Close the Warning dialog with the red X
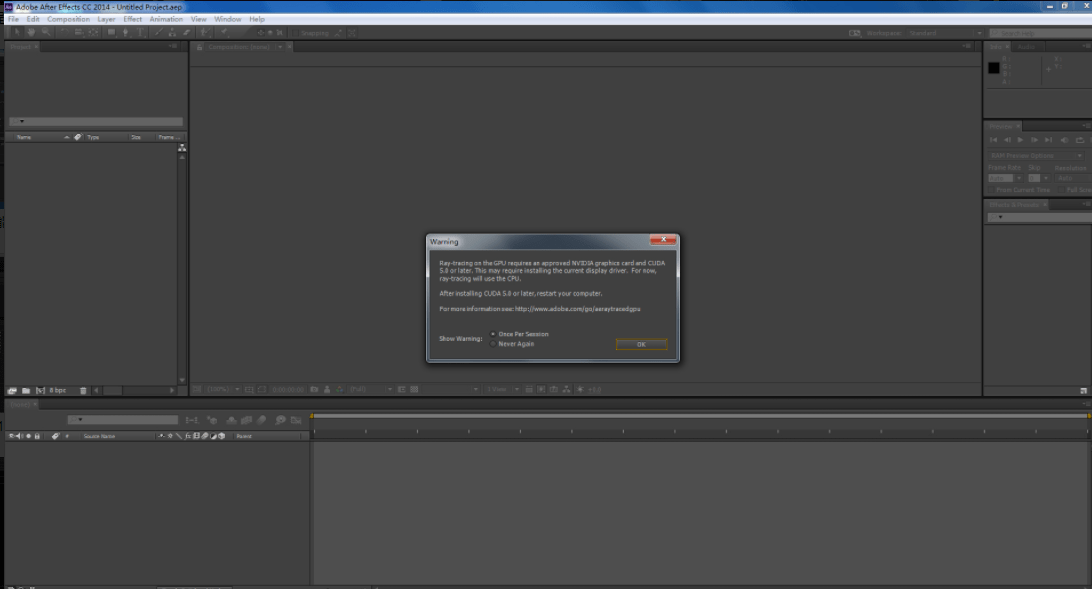This screenshot has width=1092, height=589. (x=663, y=239)
